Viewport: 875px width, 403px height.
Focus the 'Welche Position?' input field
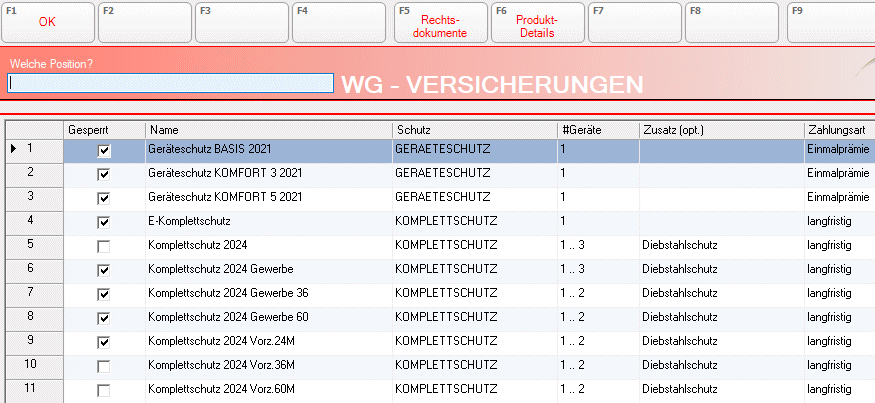(x=170, y=84)
